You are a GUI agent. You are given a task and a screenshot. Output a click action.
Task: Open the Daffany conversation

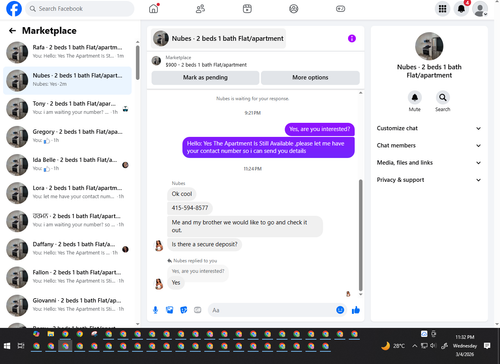click(68, 249)
